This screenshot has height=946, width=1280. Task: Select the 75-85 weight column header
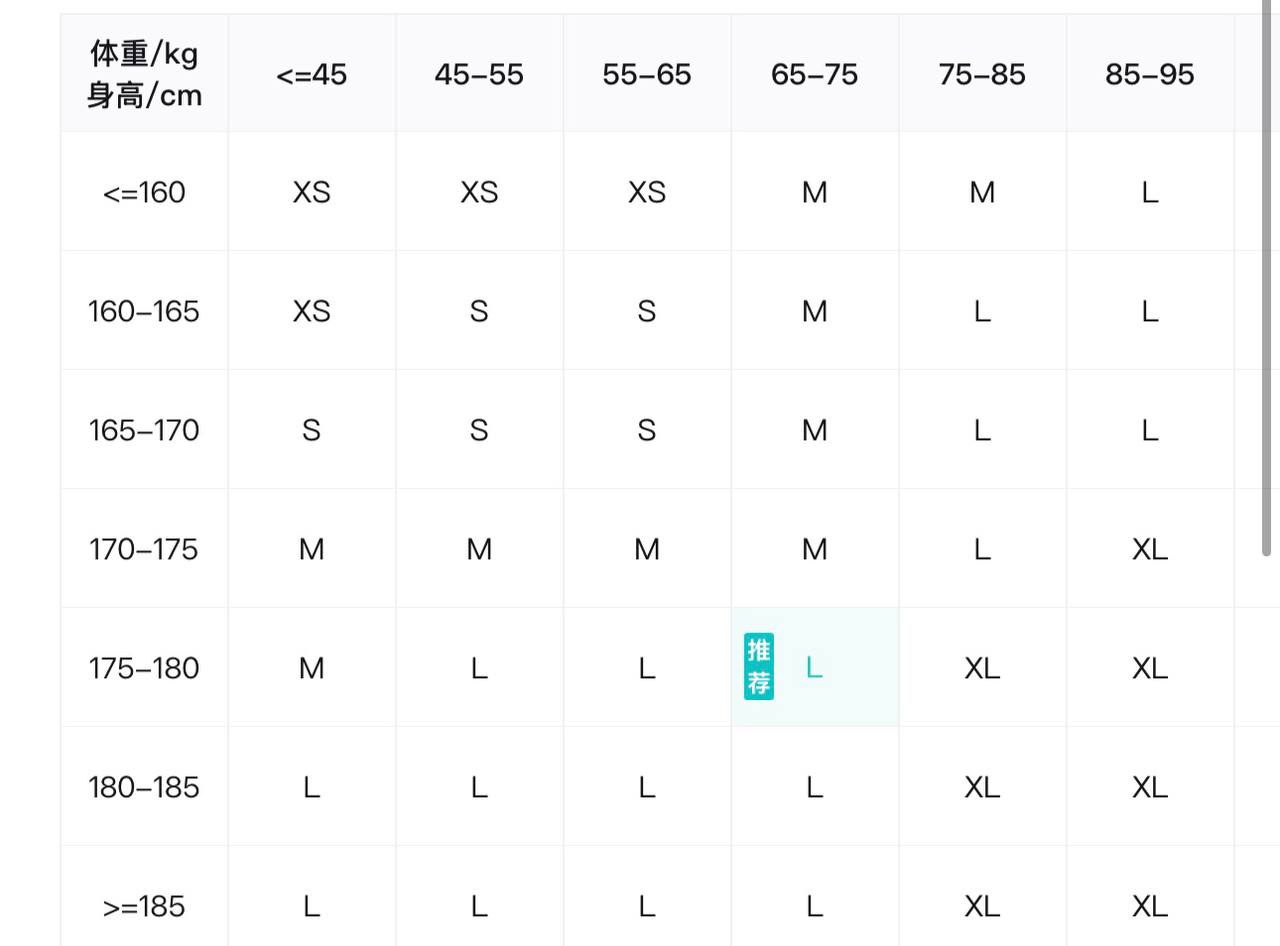pos(982,75)
